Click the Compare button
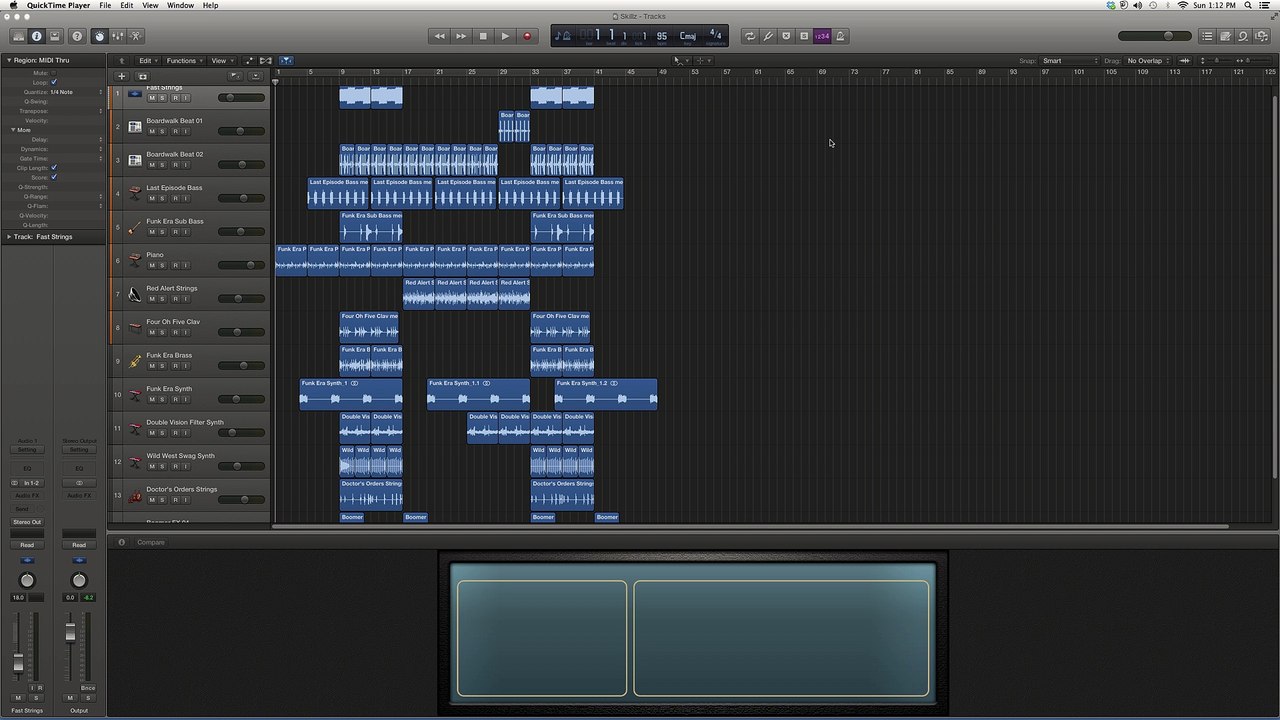 pyautogui.click(x=151, y=542)
